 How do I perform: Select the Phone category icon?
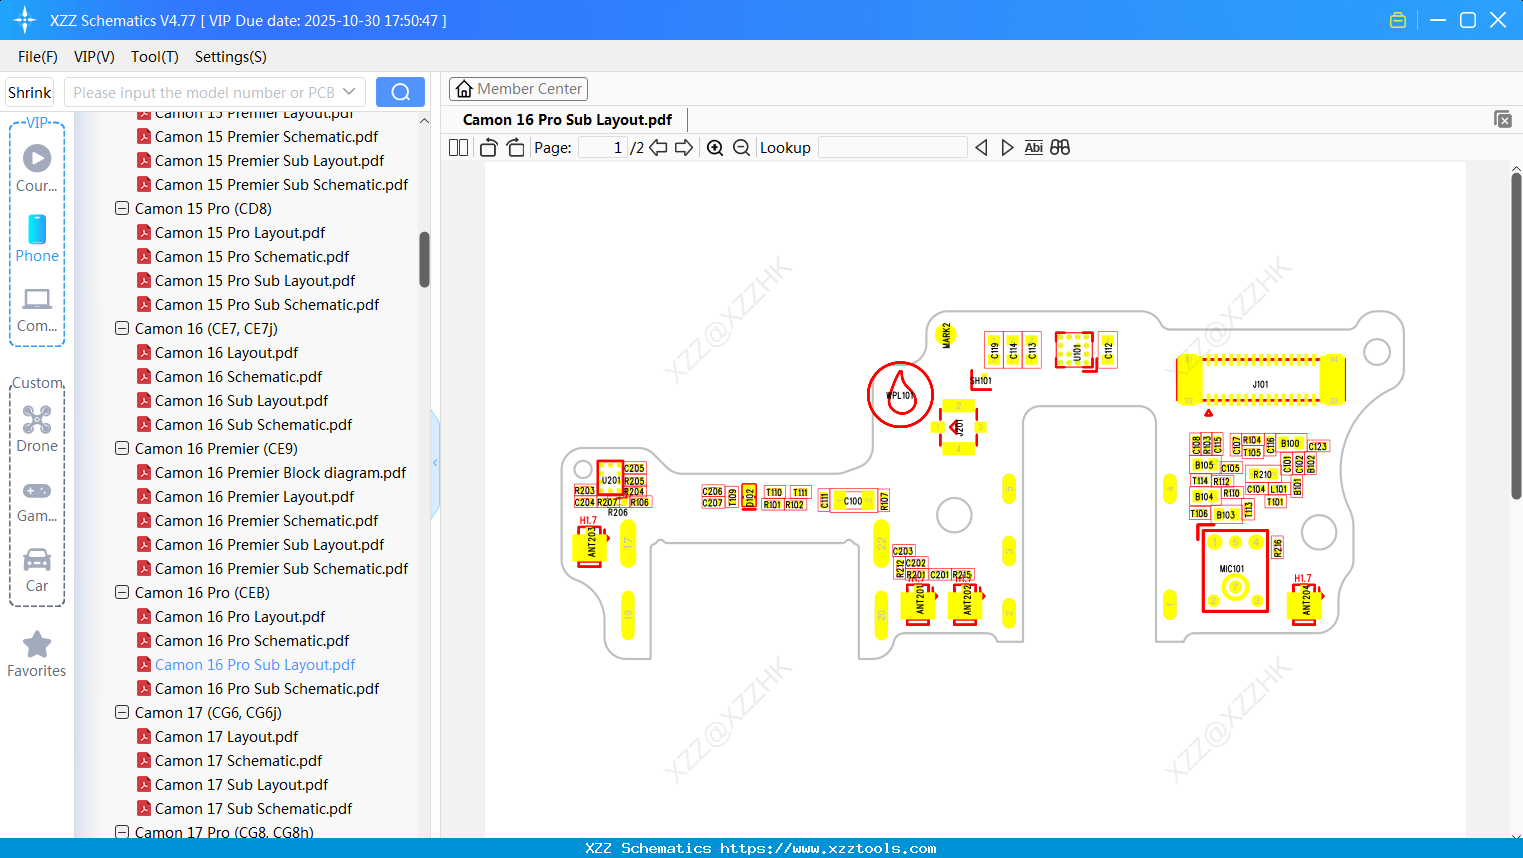click(x=37, y=238)
